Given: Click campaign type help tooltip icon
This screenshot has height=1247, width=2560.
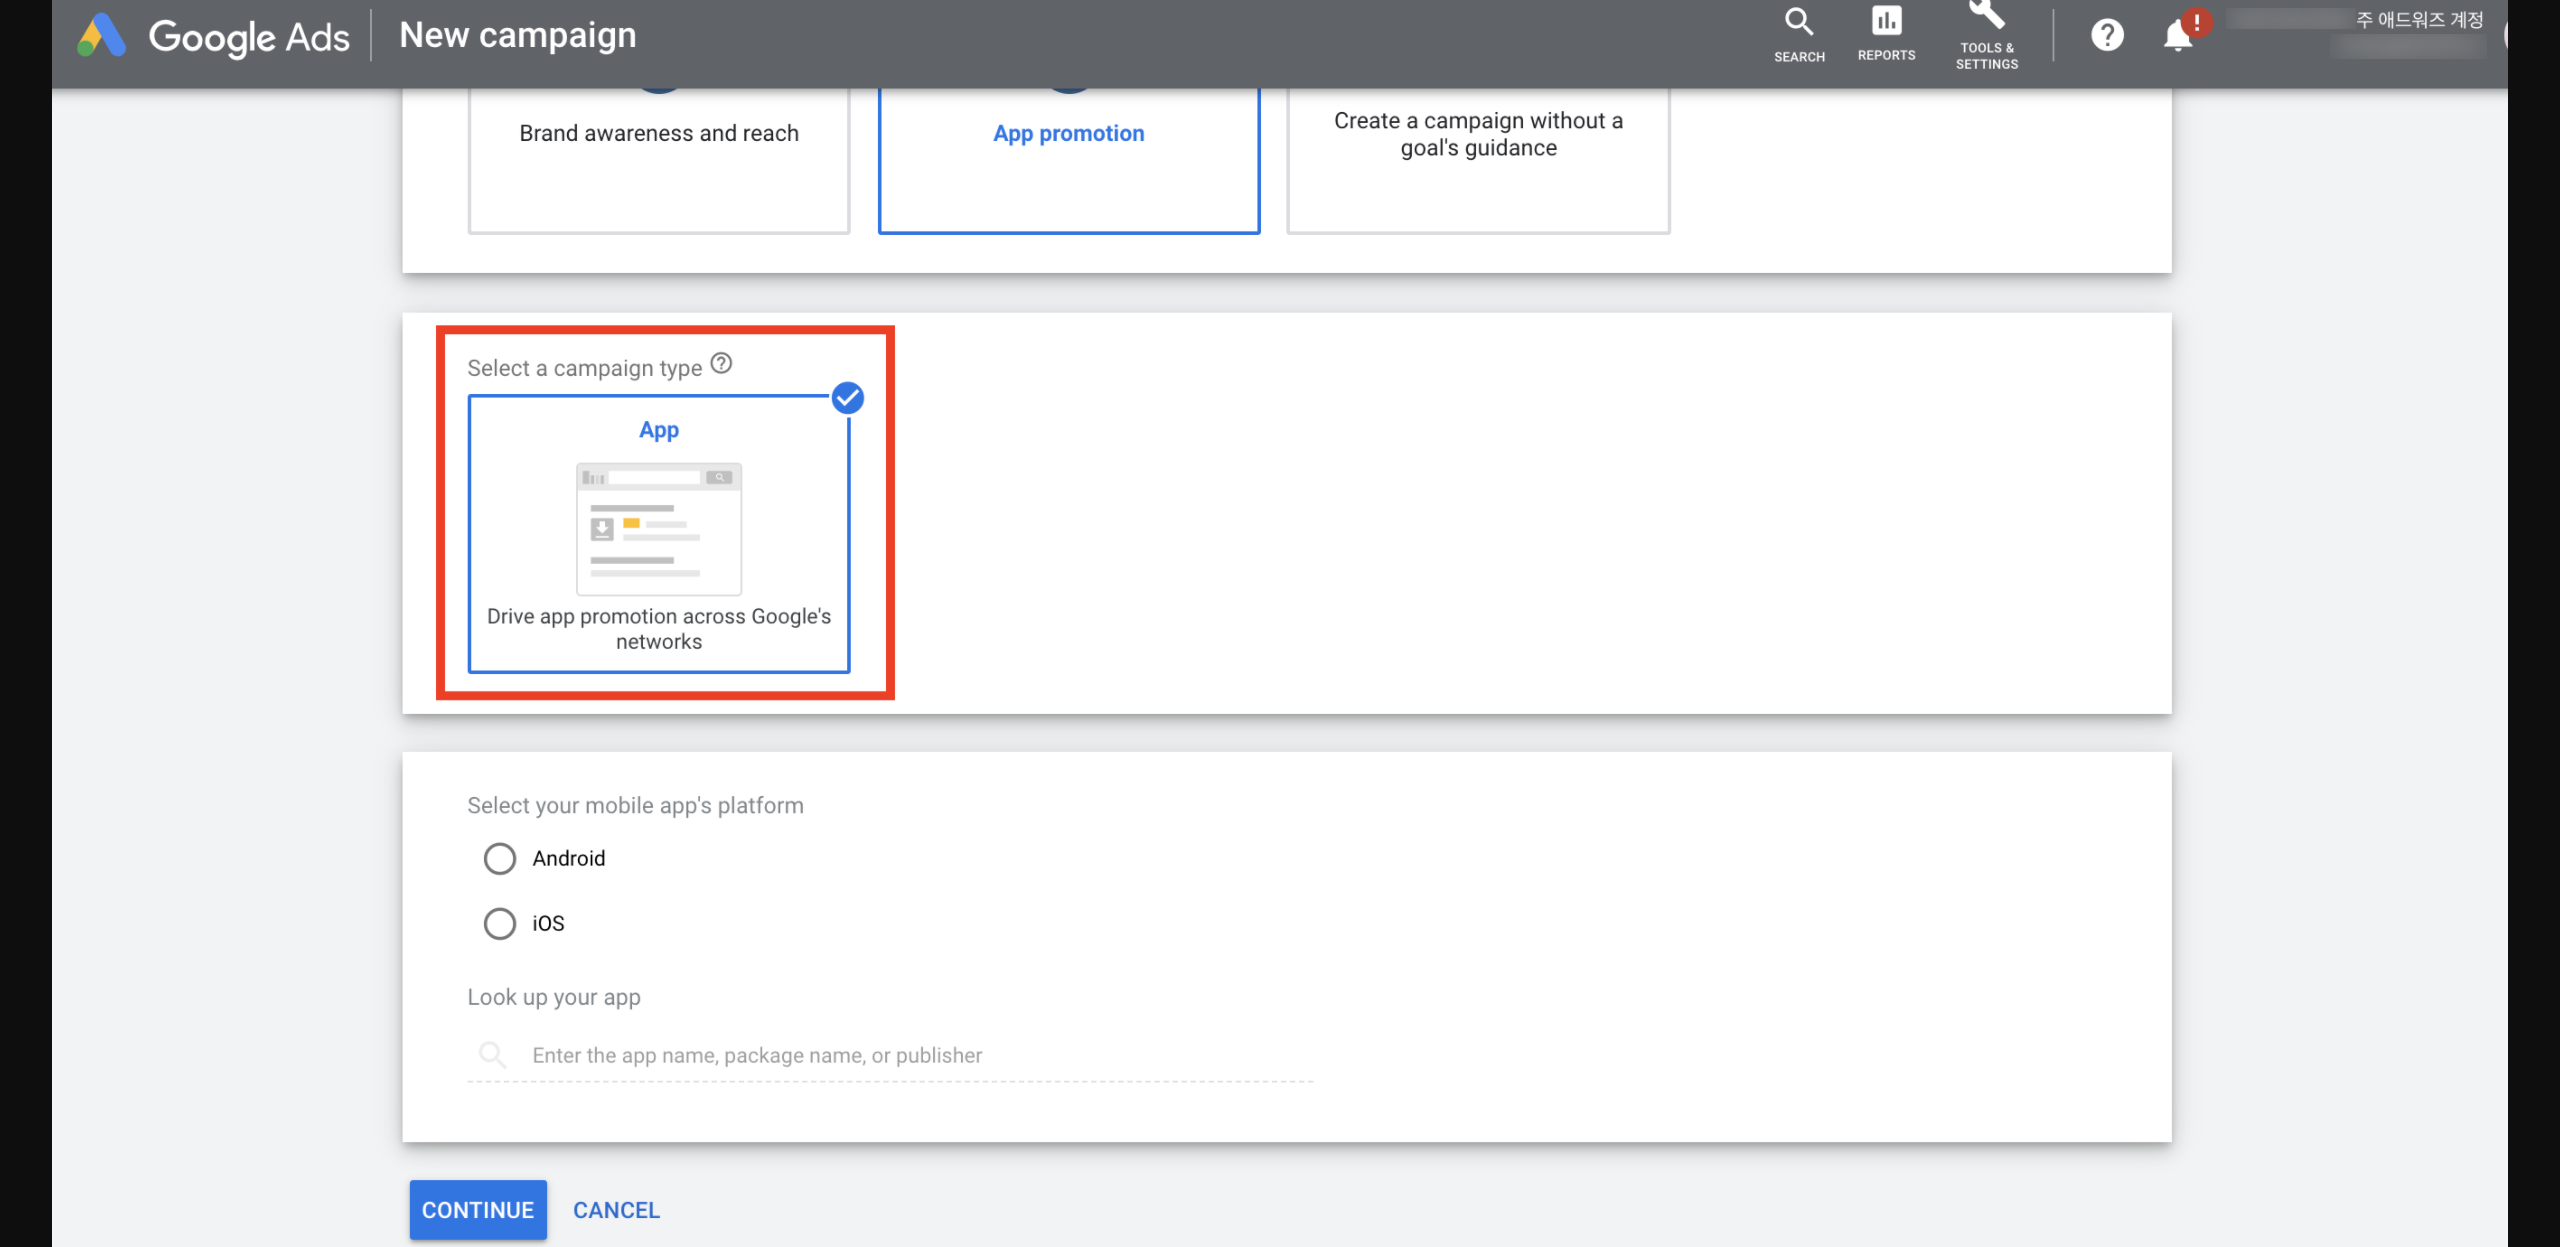Looking at the screenshot, I should coord(721,364).
